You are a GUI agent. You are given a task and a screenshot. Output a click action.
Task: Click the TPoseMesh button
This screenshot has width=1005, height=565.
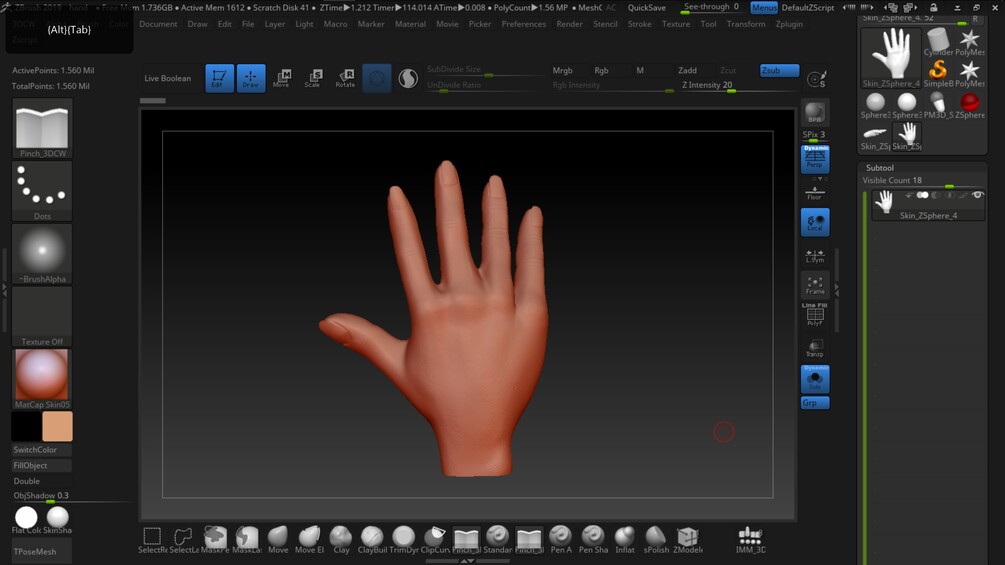pos(42,552)
